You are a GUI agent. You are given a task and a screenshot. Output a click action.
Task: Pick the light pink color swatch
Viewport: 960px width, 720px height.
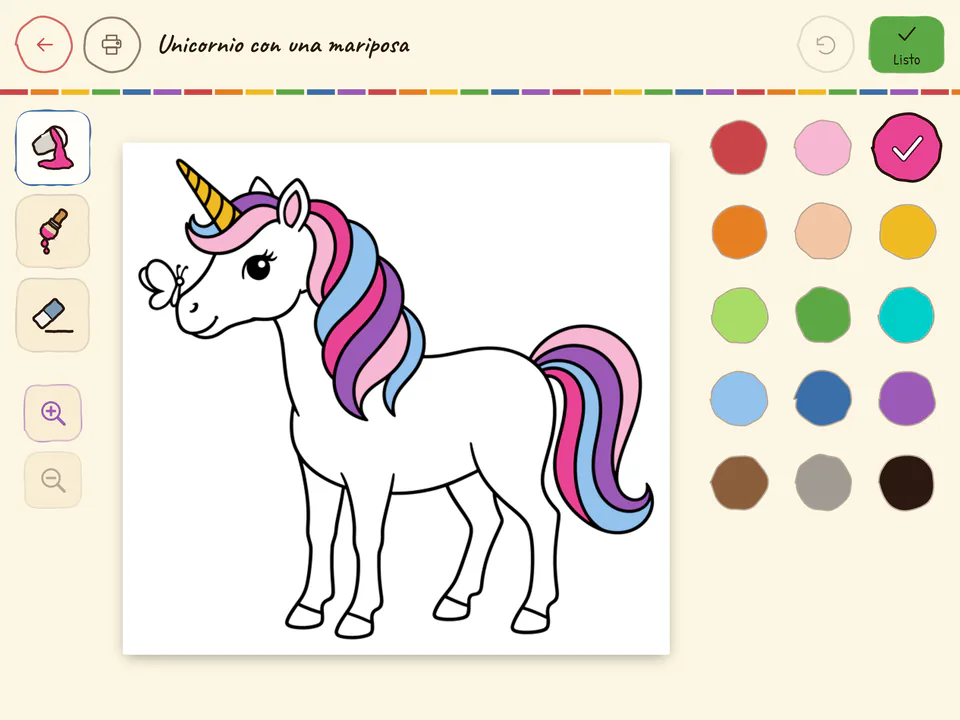tap(823, 148)
